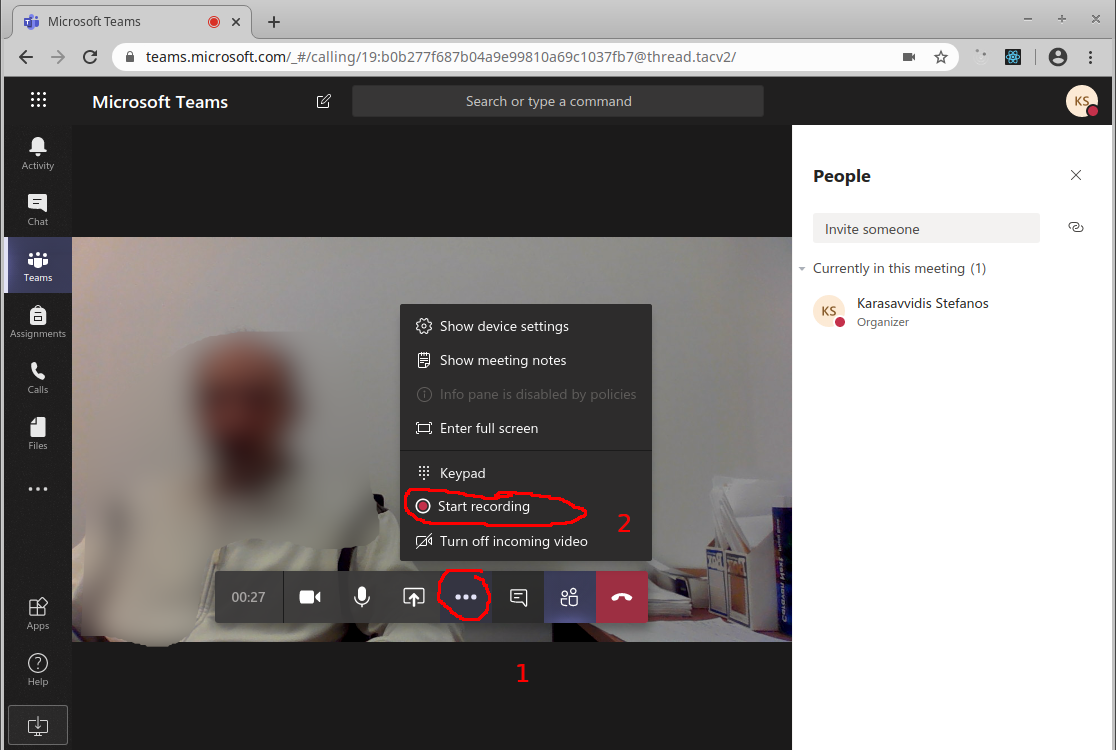This screenshot has height=750, width=1116.
Task: Choose Show device settings
Action: coord(504,326)
